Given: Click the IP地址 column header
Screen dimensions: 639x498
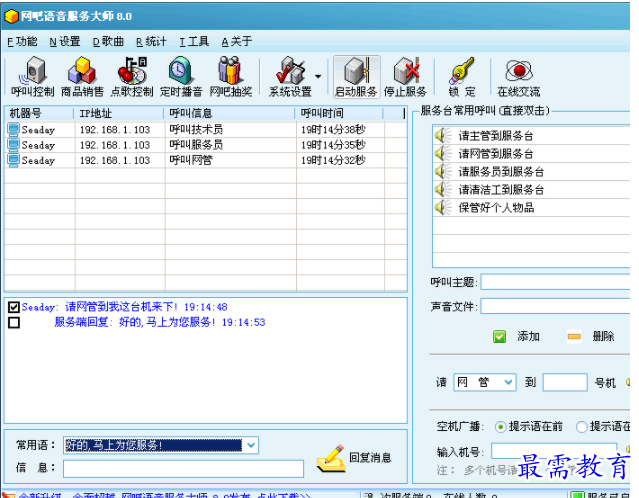Looking at the screenshot, I should (x=119, y=113).
